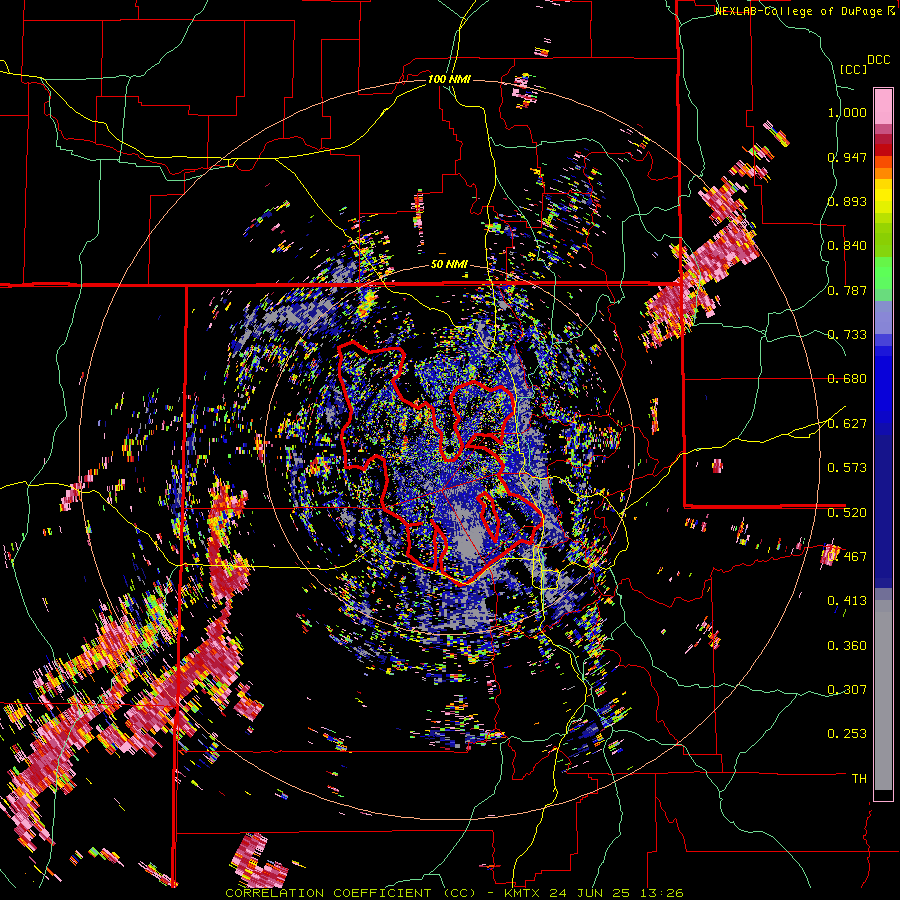The height and width of the screenshot is (900, 900).
Task: Pick the black bottom segment of color bar
Action: click(x=883, y=795)
